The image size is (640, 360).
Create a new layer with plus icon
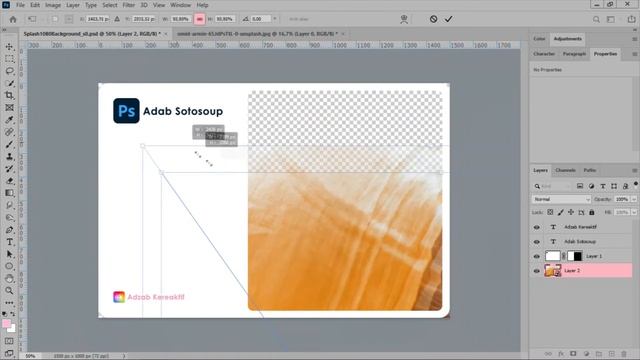point(611,353)
